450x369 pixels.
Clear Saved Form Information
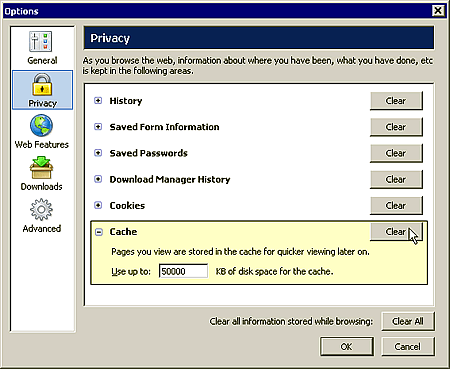[x=396, y=127]
